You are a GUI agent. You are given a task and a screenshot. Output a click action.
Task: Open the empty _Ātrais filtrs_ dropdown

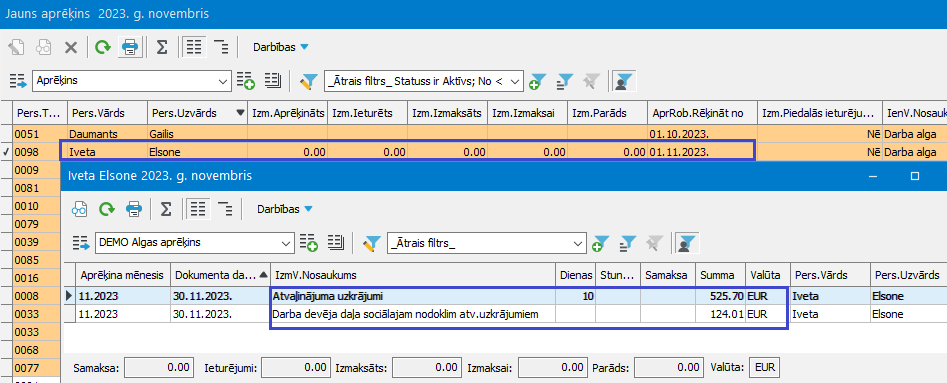tap(579, 243)
